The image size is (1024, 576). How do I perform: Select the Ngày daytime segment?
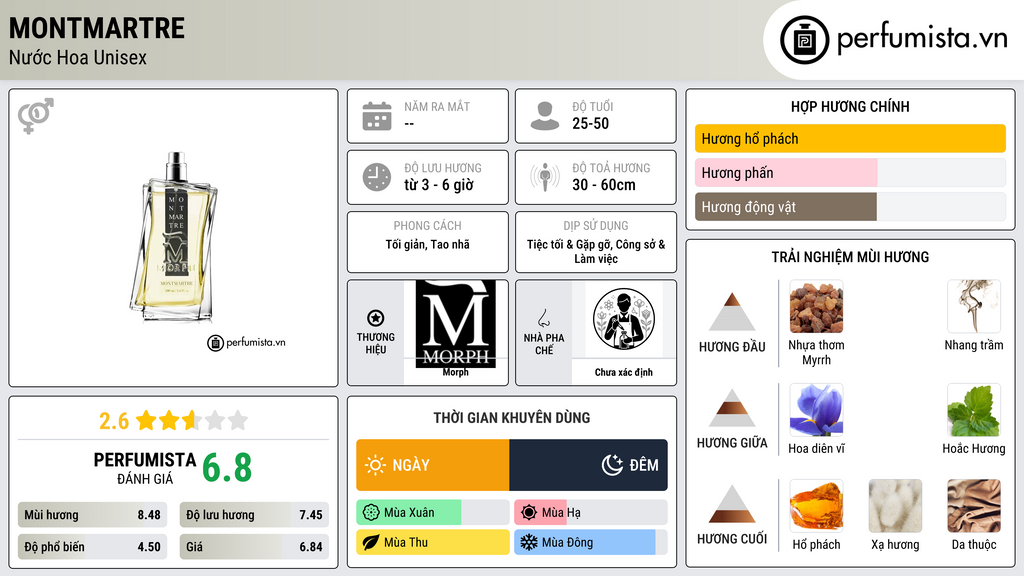(432, 465)
